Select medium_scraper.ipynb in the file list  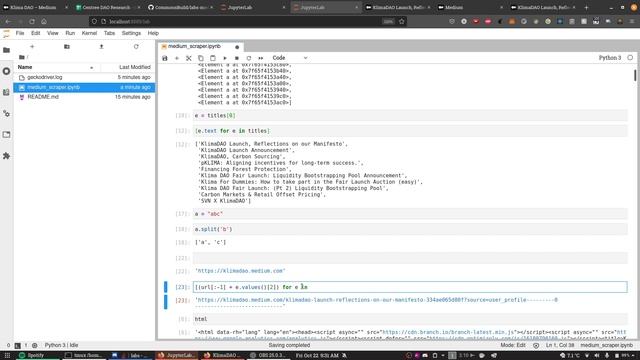click(x=84, y=87)
